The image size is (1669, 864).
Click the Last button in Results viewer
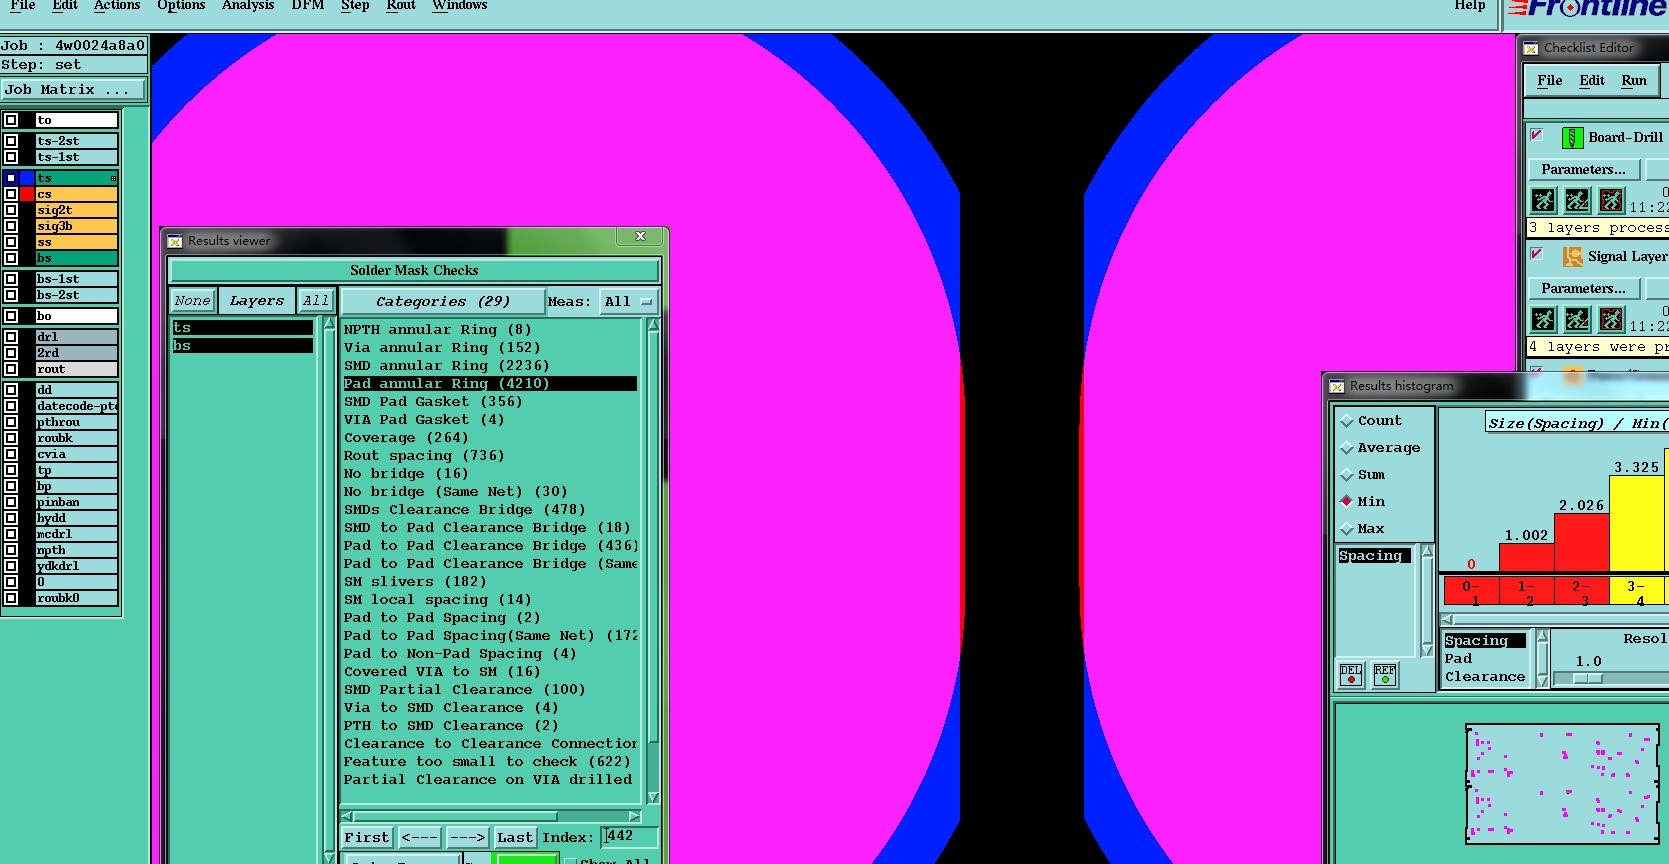515,838
